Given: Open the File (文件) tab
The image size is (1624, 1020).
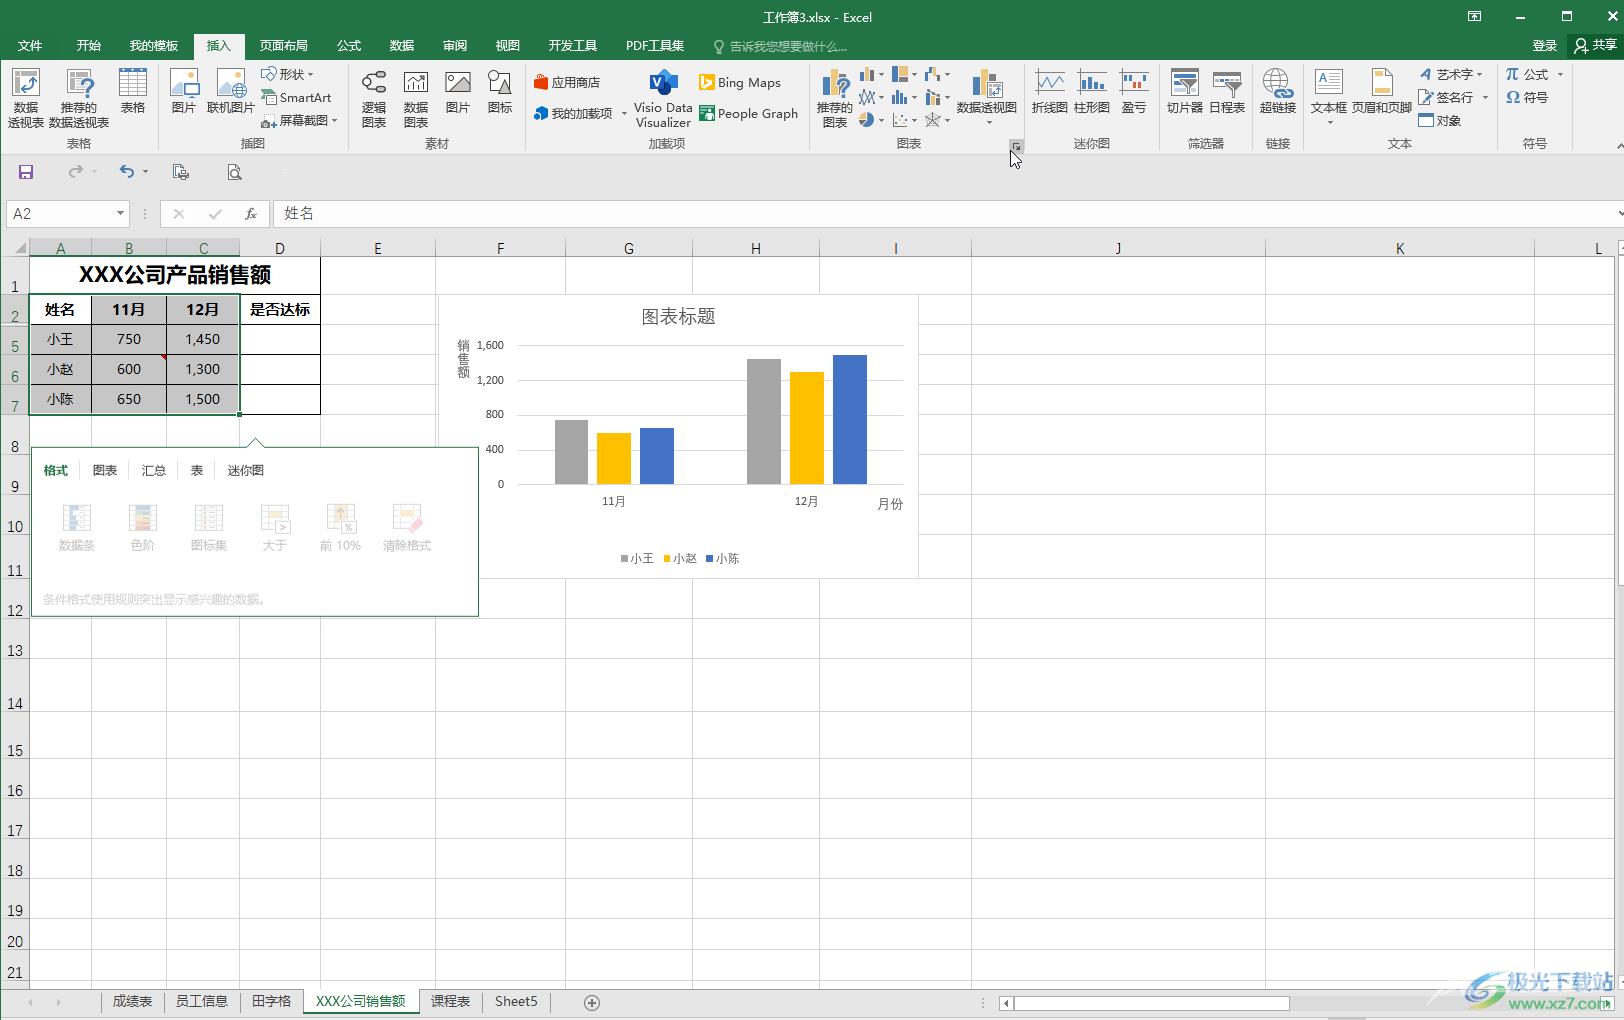Looking at the screenshot, I should coord(30,45).
